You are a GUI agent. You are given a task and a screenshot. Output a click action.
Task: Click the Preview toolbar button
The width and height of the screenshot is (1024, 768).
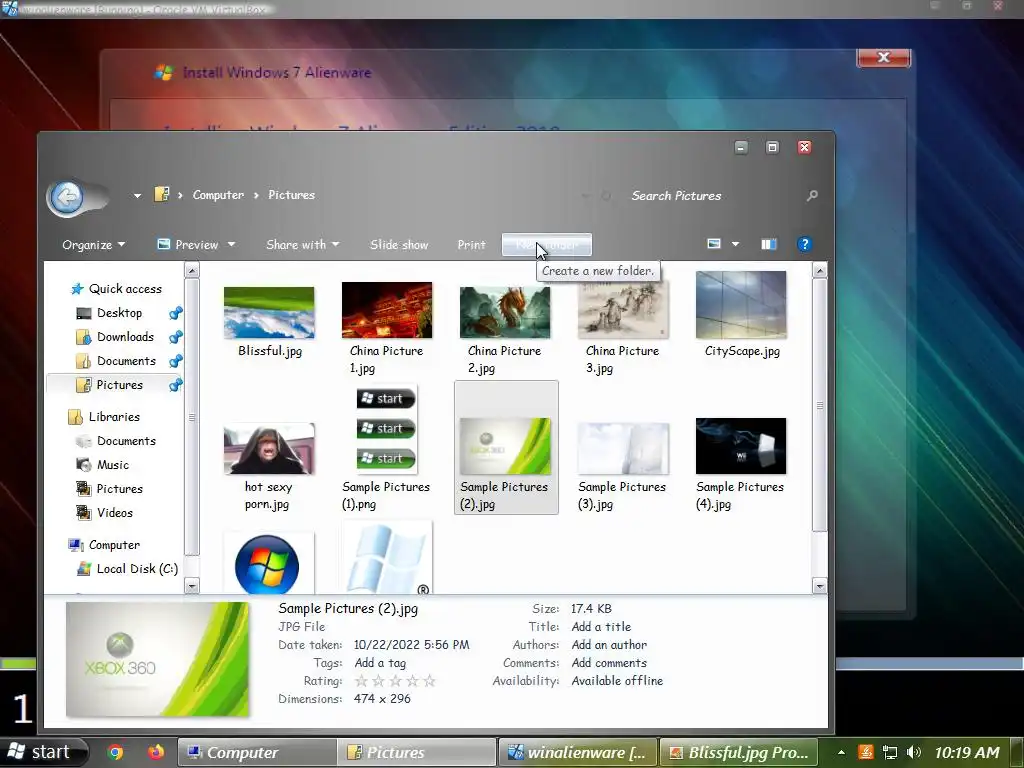coord(189,245)
